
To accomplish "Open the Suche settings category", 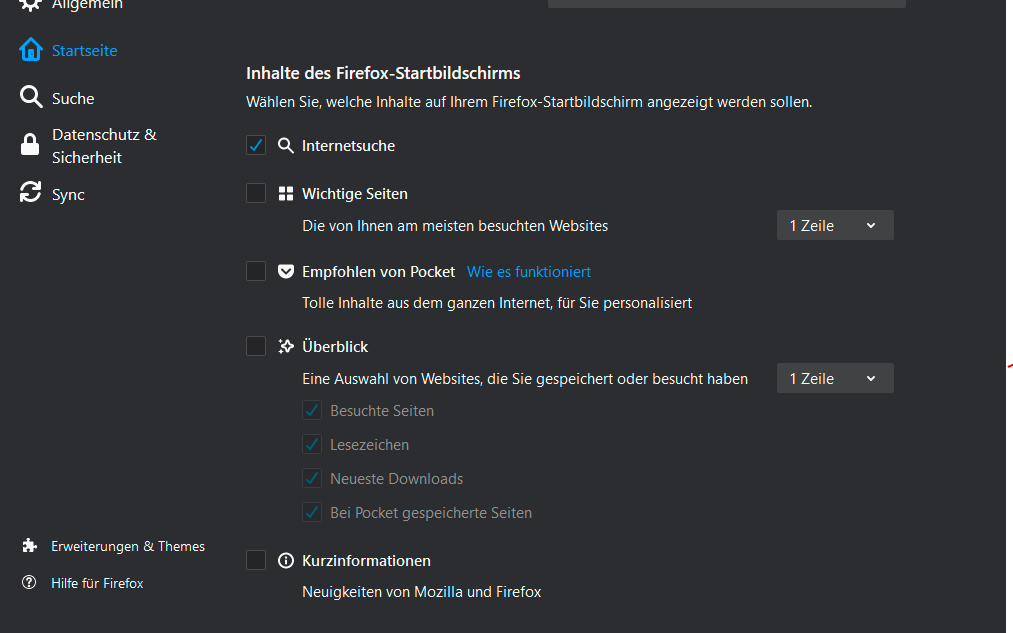I will [73, 98].
